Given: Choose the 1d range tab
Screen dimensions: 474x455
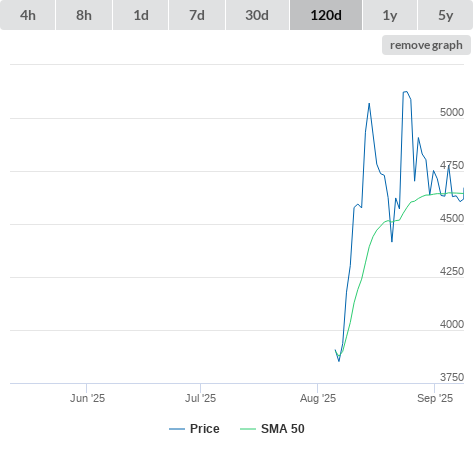Looking at the screenshot, I should [x=141, y=15].
